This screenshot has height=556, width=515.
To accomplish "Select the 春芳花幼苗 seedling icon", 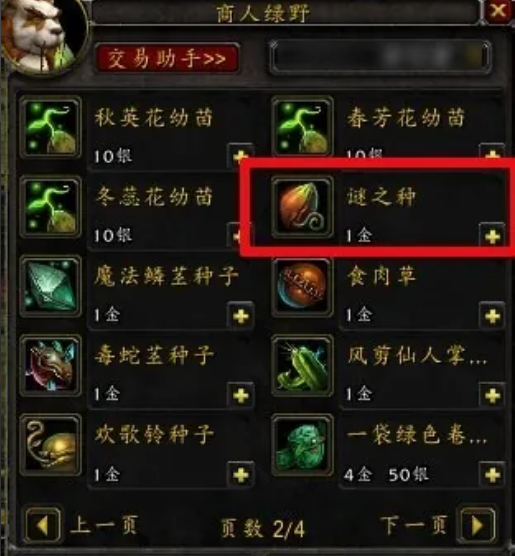I will [302, 127].
